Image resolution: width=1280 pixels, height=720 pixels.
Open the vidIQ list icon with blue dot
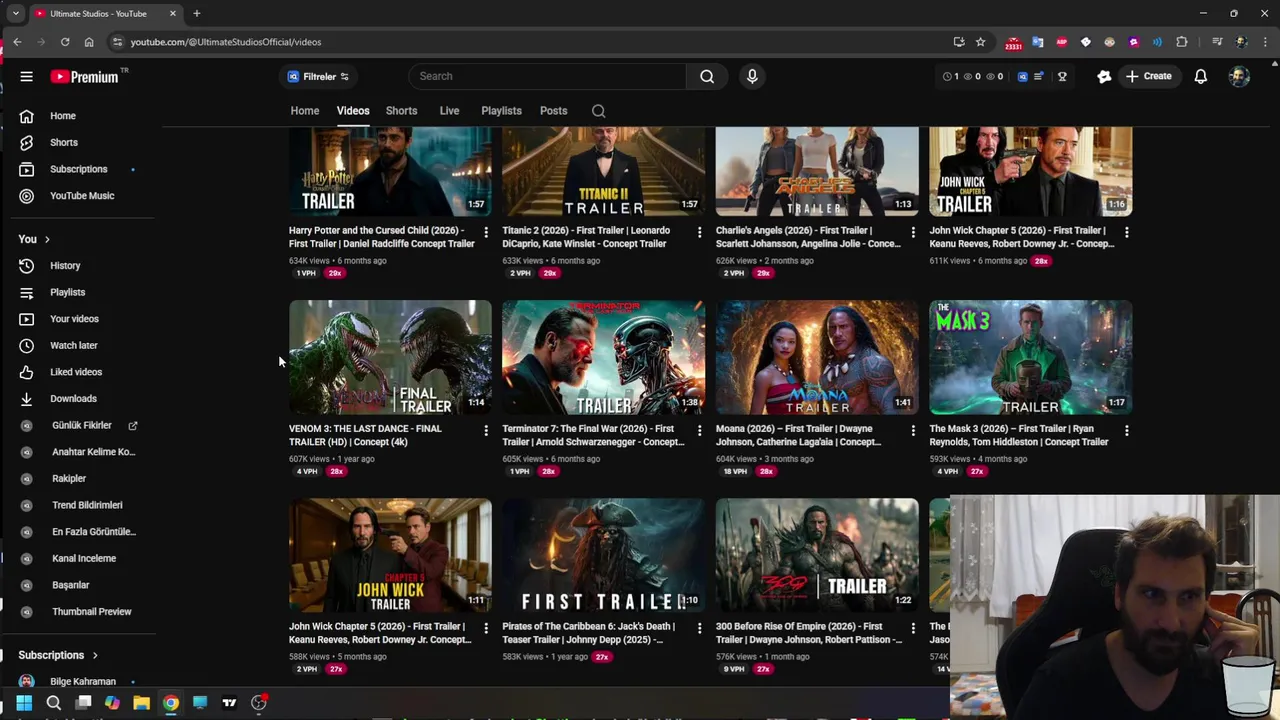pos(1039,76)
